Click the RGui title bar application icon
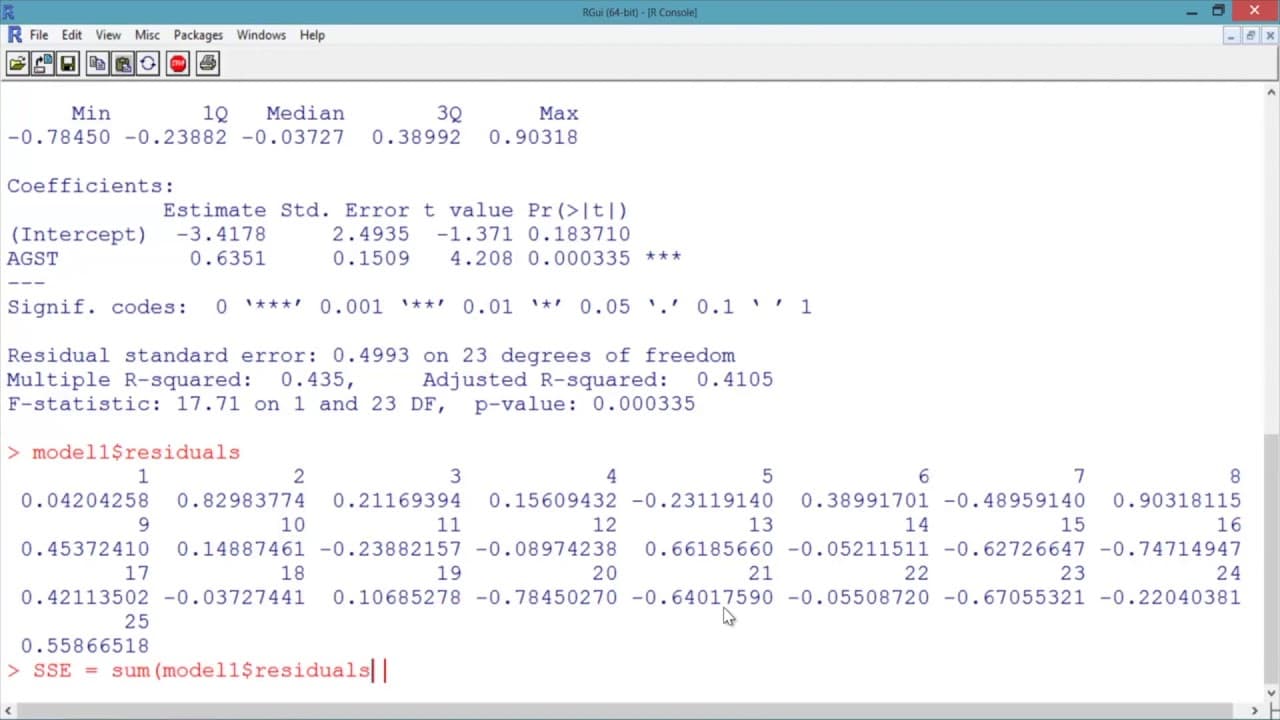This screenshot has height=720, width=1280. [x=8, y=11]
